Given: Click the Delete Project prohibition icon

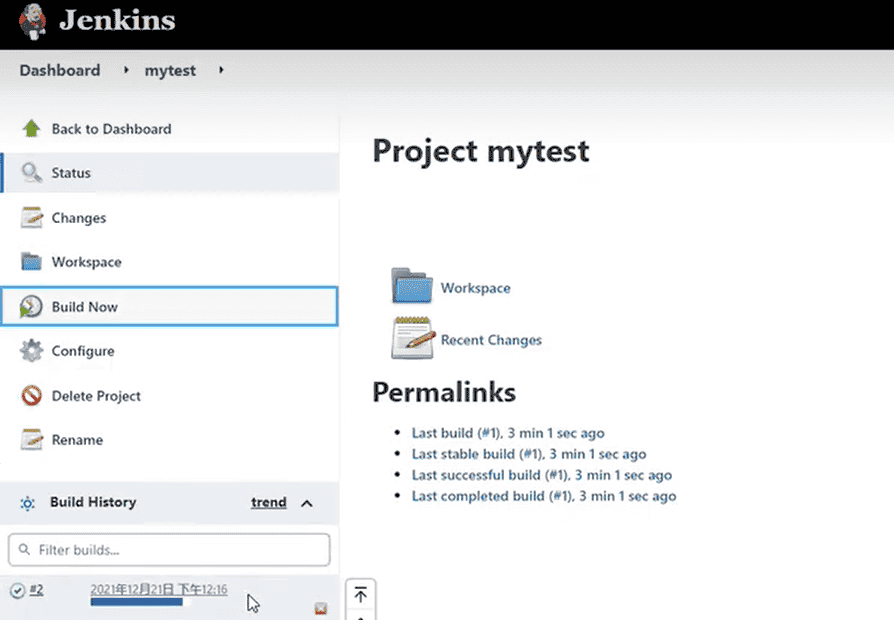Looking at the screenshot, I should point(32,396).
